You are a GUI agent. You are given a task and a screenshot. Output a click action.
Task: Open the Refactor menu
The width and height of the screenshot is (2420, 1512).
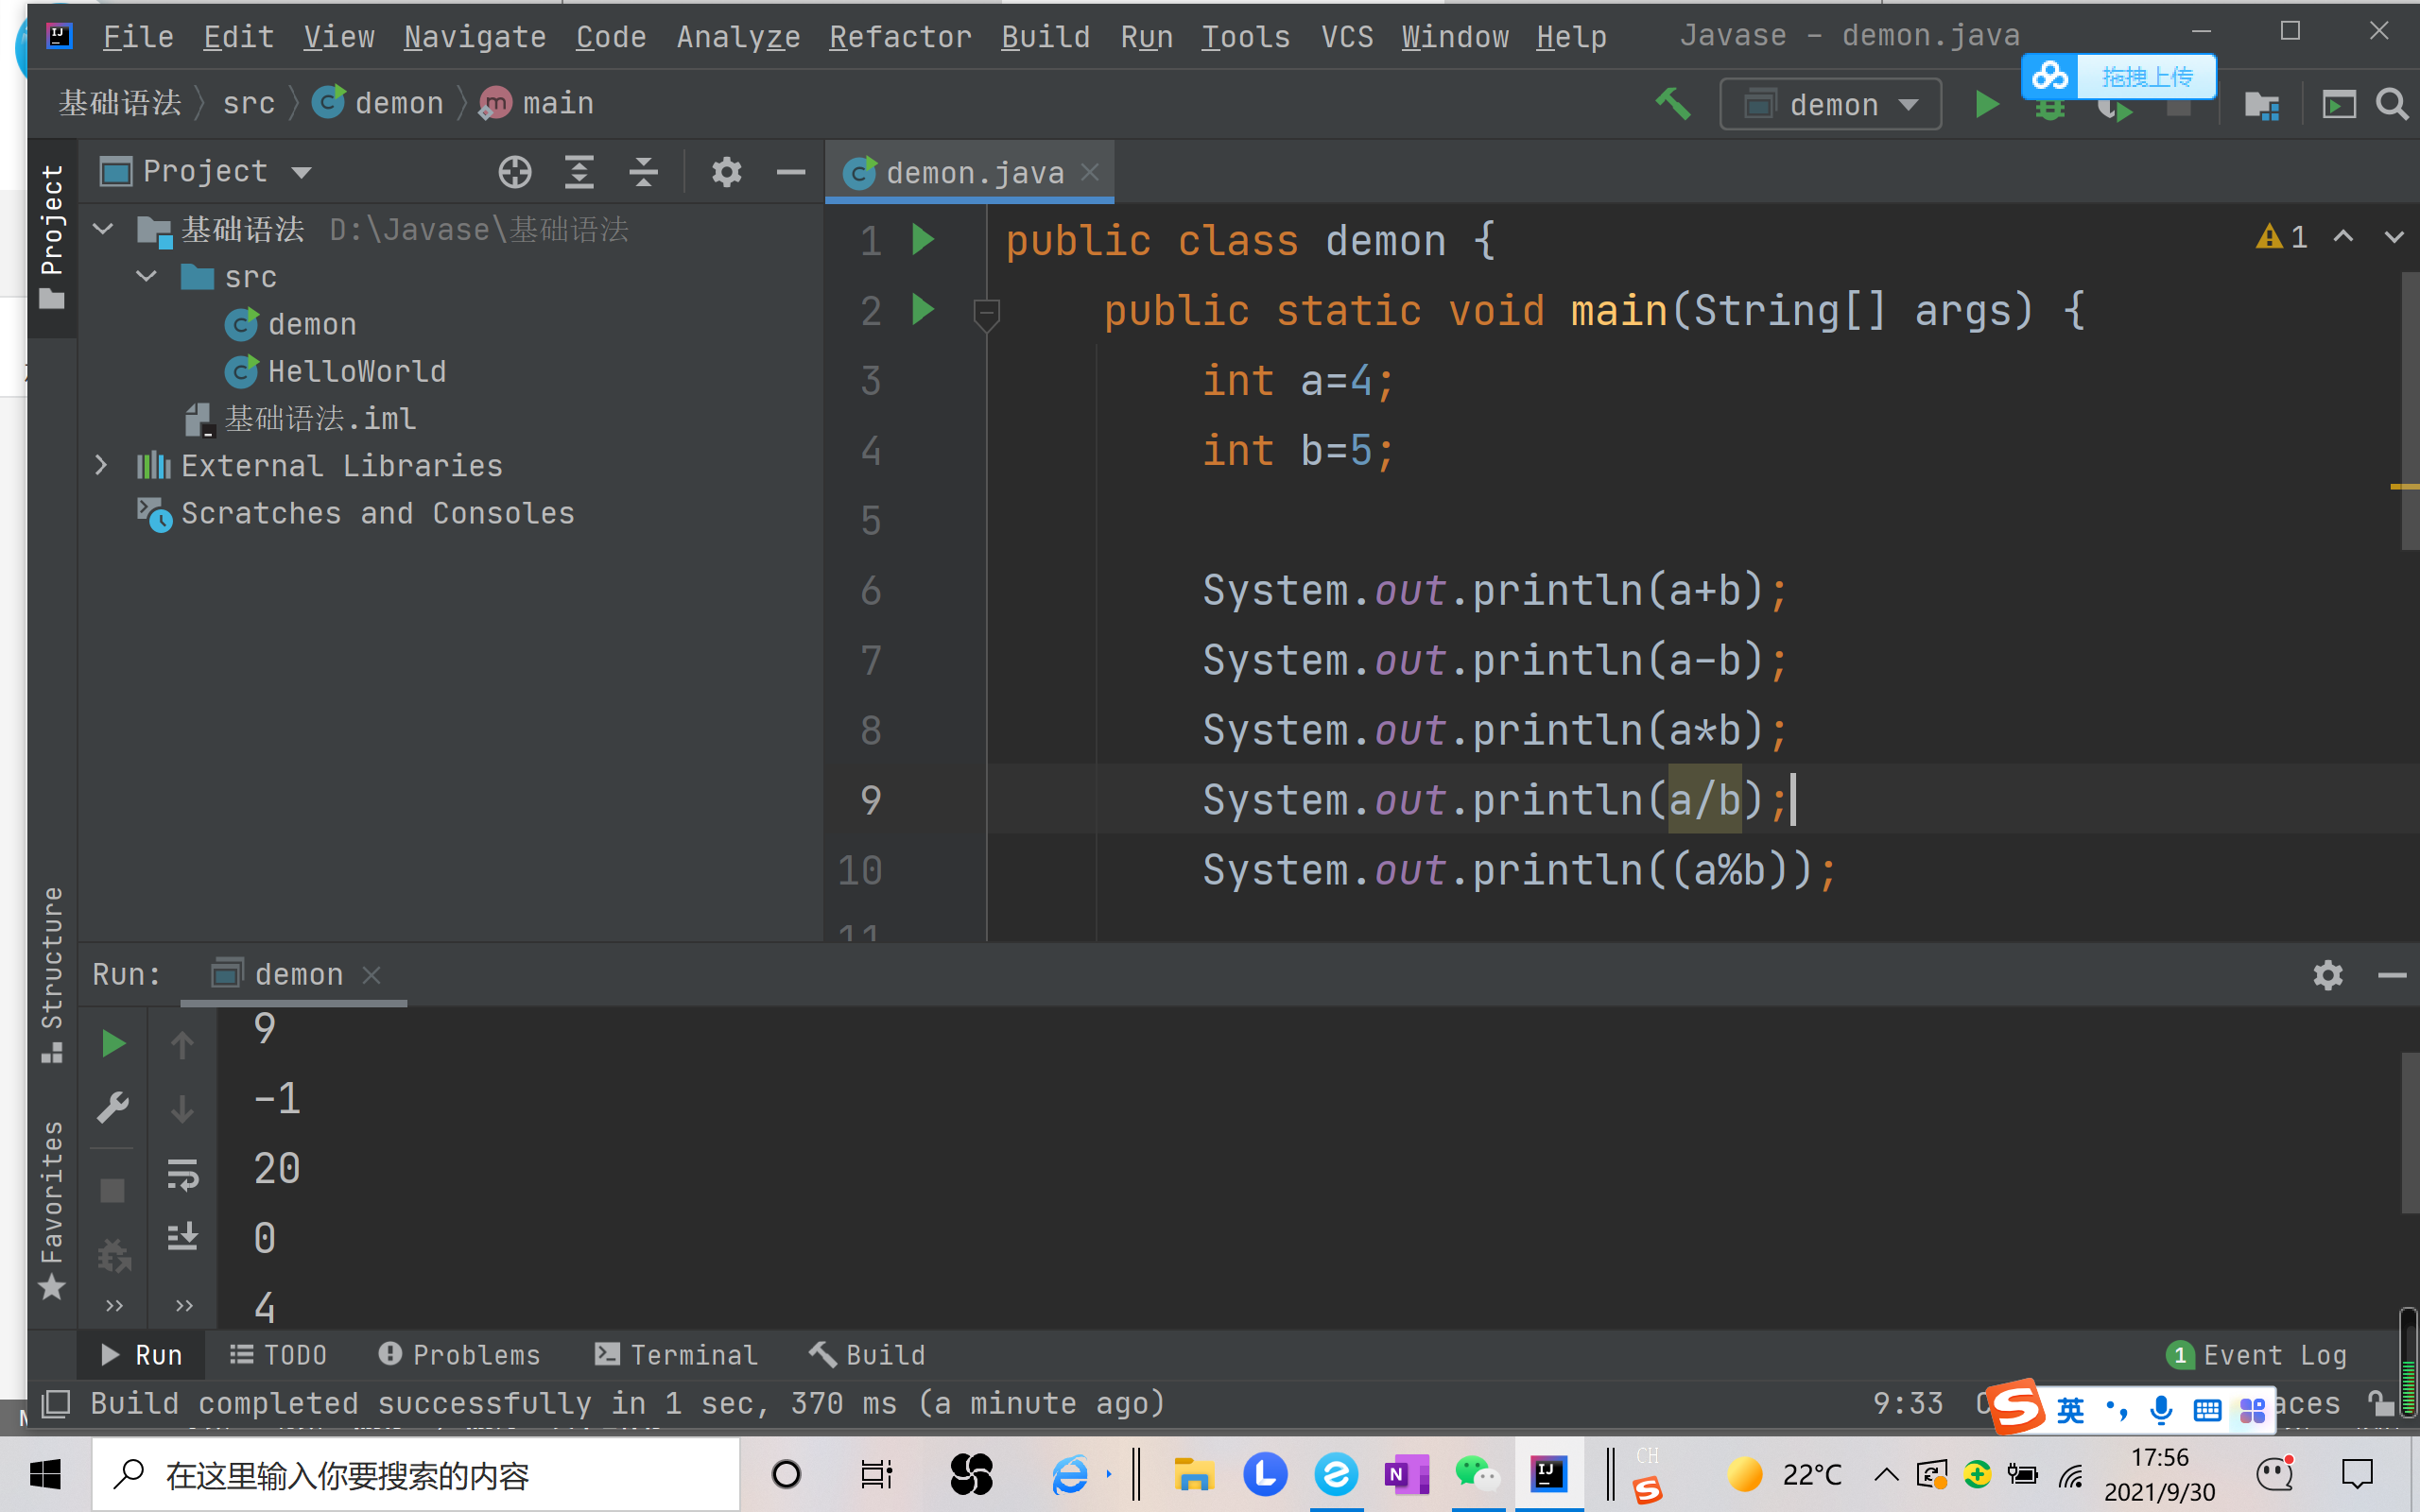tap(899, 37)
